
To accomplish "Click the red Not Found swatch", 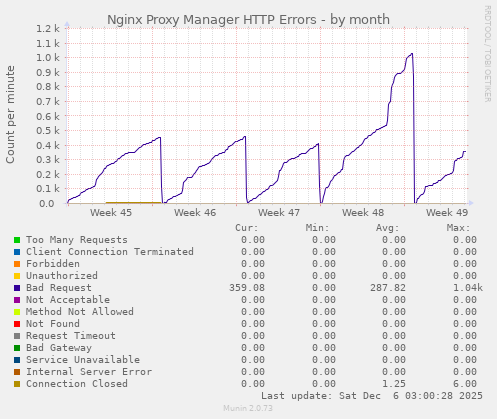I will [17, 324].
